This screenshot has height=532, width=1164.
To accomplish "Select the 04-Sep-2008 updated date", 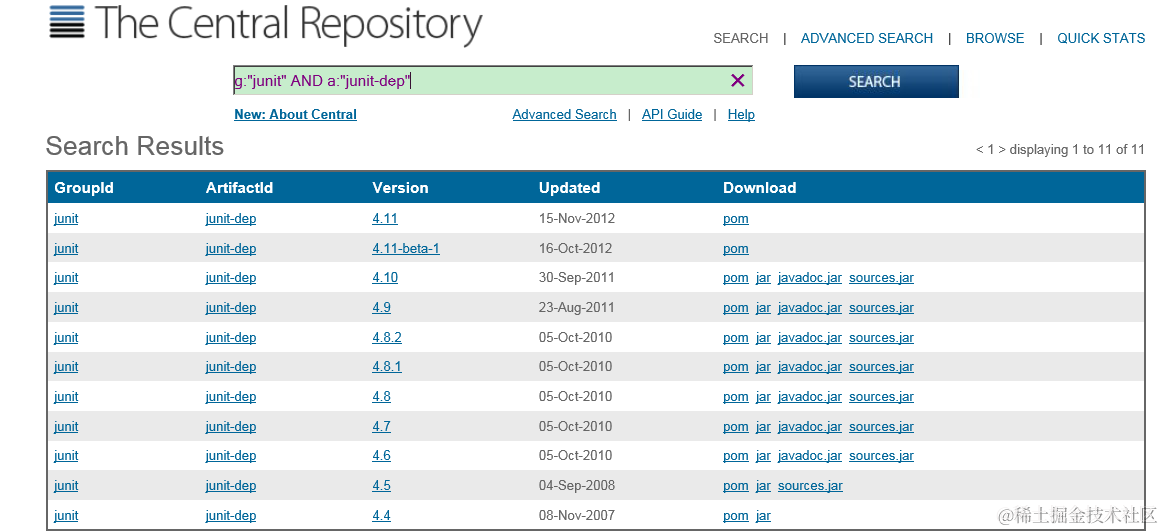I will (x=577, y=485).
